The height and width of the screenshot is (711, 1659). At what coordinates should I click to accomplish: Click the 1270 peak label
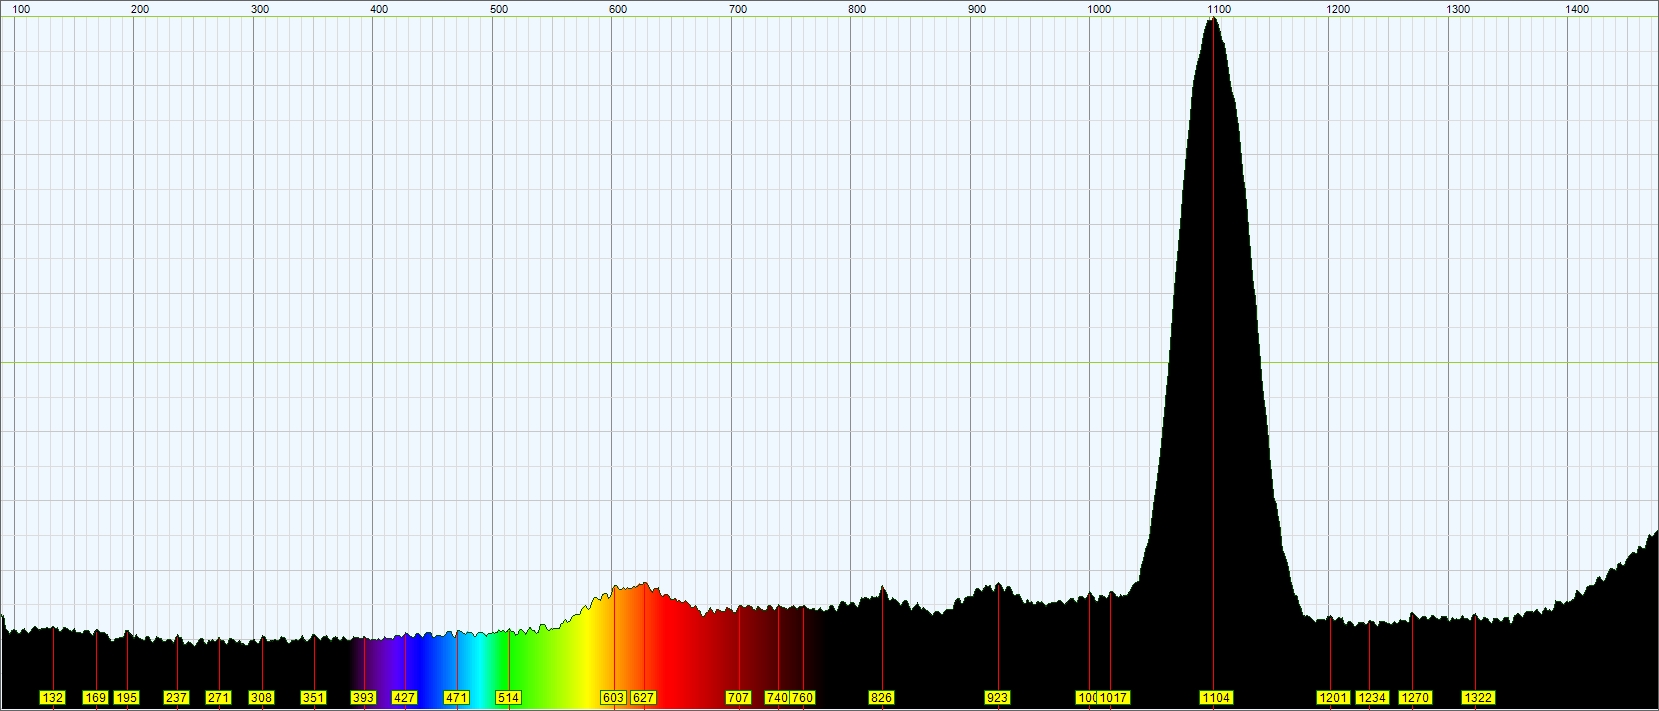pos(1415,698)
